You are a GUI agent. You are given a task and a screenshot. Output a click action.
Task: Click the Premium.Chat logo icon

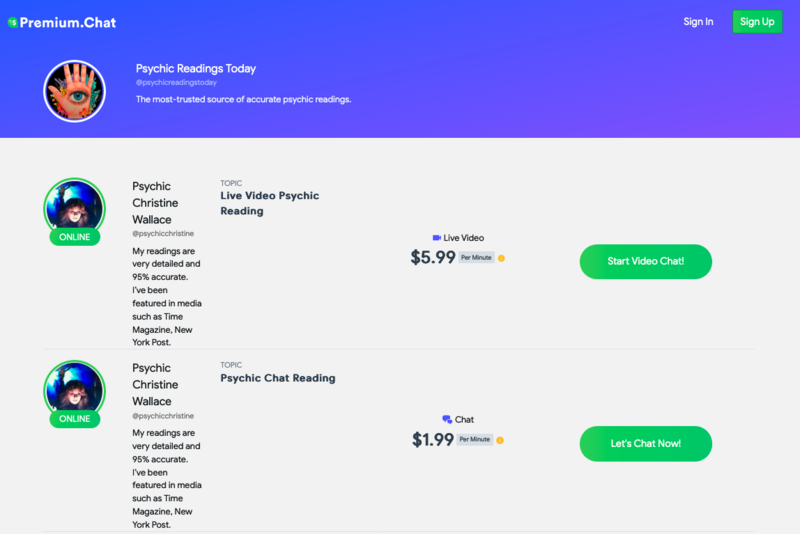tap(13, 22)
